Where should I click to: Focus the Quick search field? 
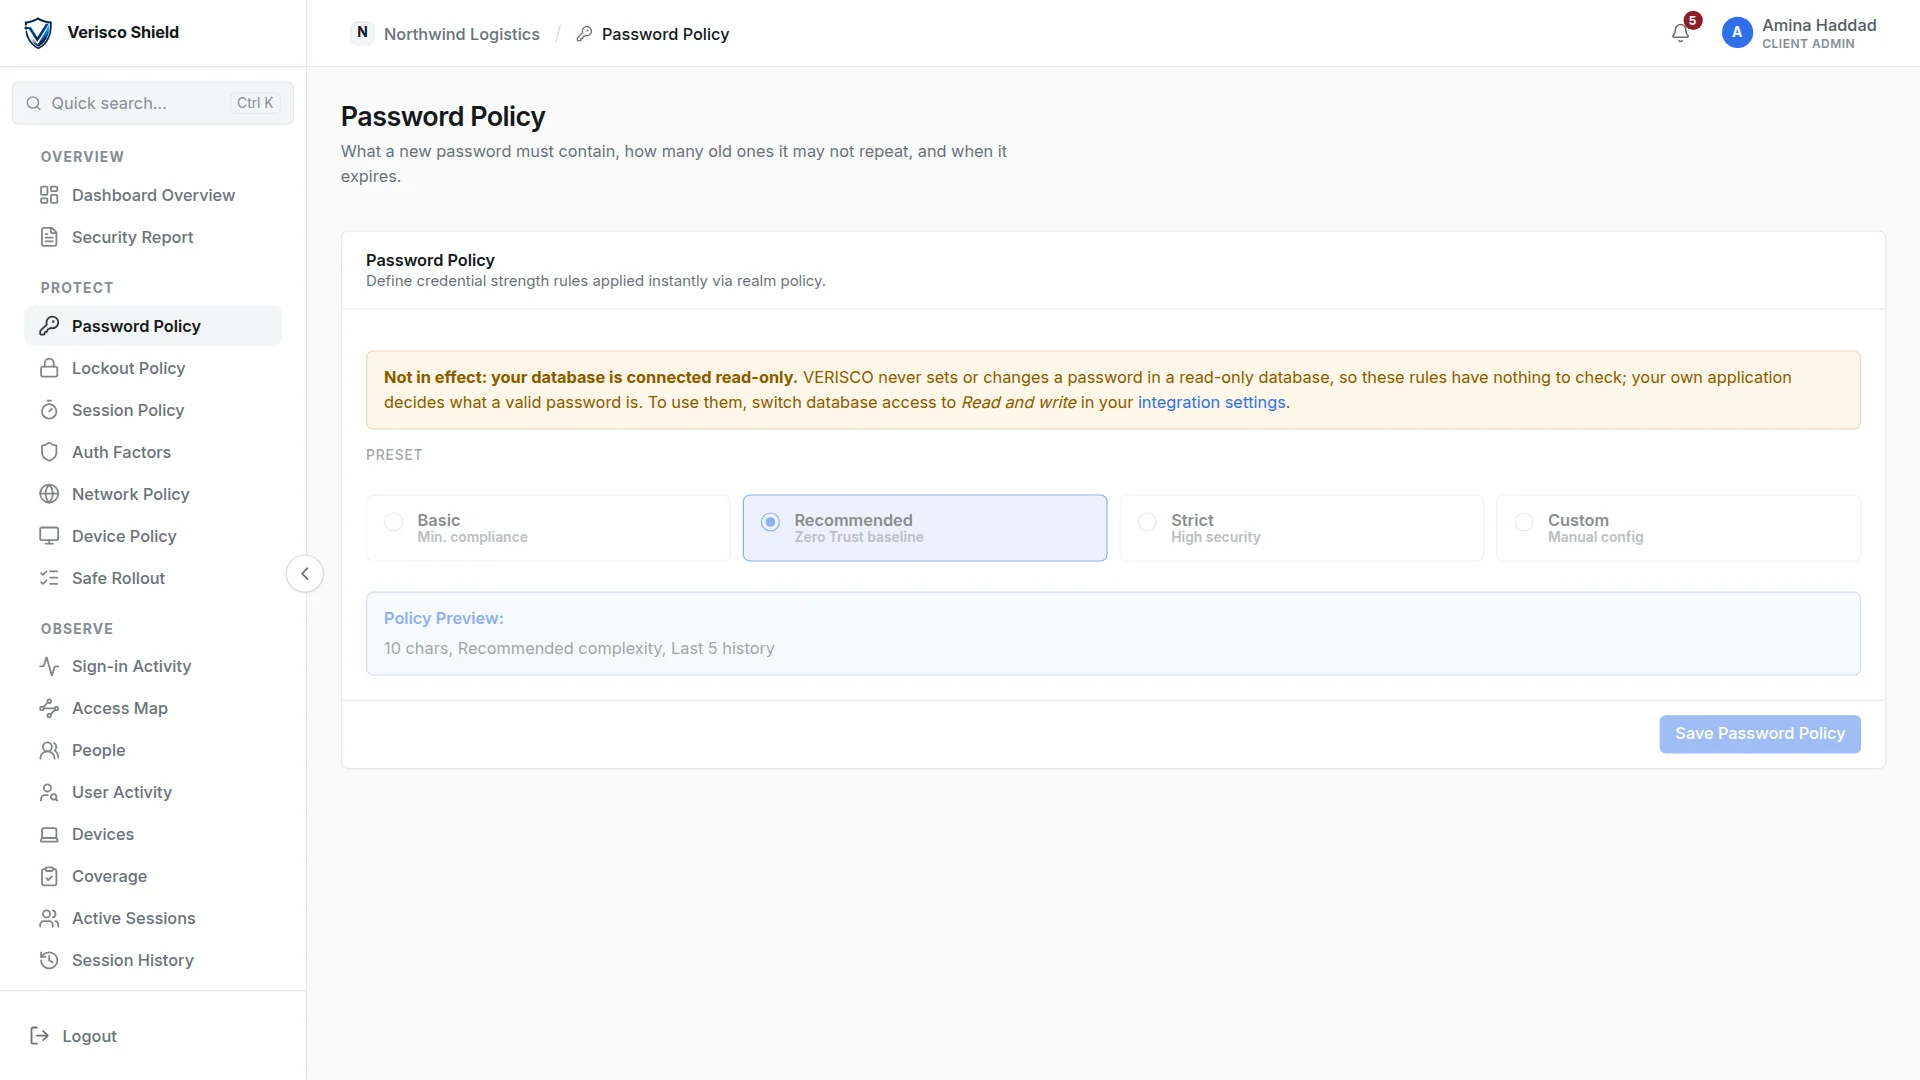[x=153, y=103]
